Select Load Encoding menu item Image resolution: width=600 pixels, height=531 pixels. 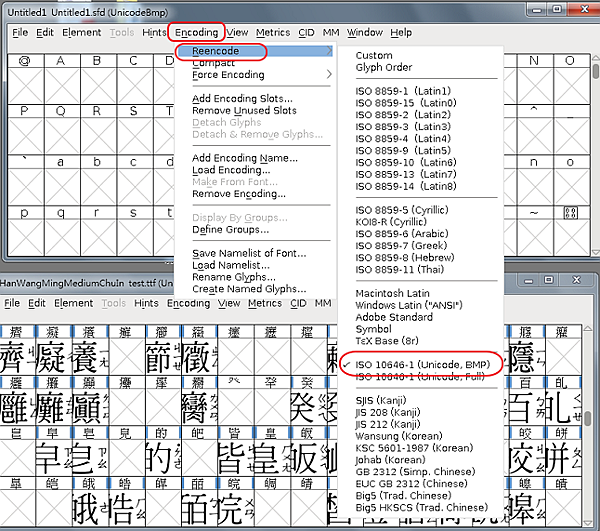(231, 170)
